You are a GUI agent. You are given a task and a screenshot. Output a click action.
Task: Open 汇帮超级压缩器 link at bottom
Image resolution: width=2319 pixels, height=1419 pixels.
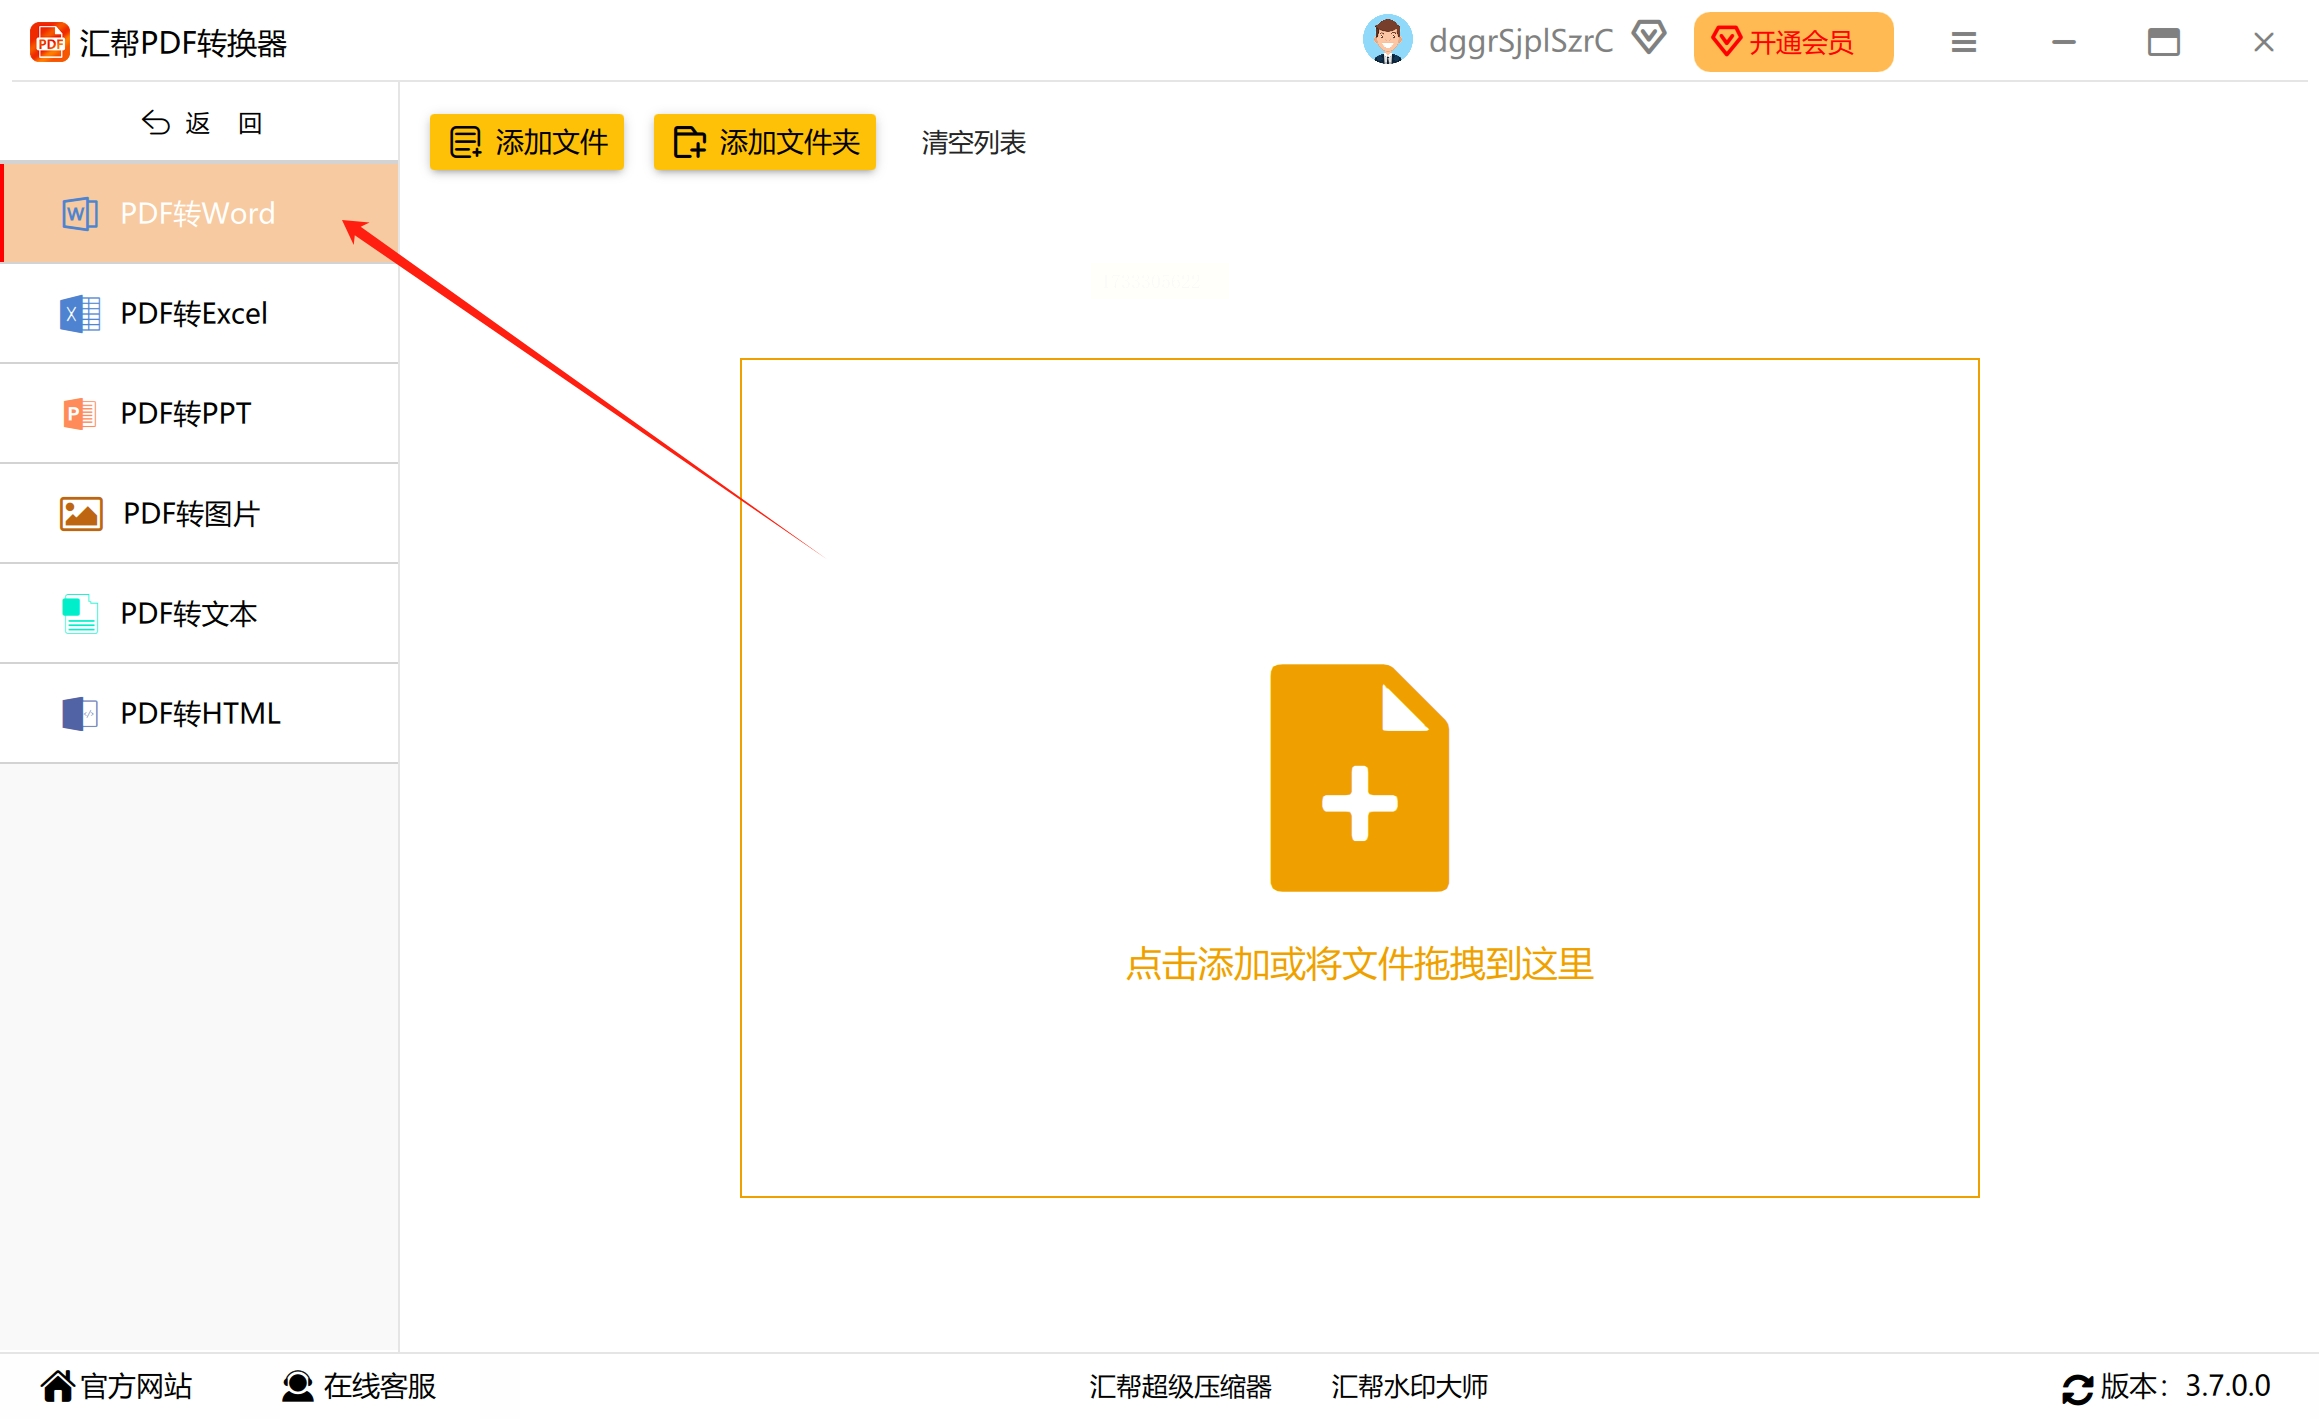[x=1180, y=1387]
